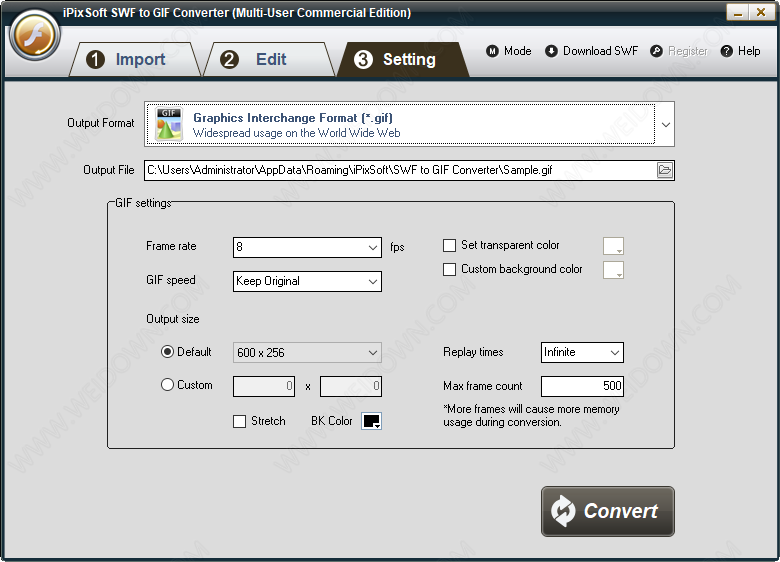Click the Register link

[x=679, y=51]
